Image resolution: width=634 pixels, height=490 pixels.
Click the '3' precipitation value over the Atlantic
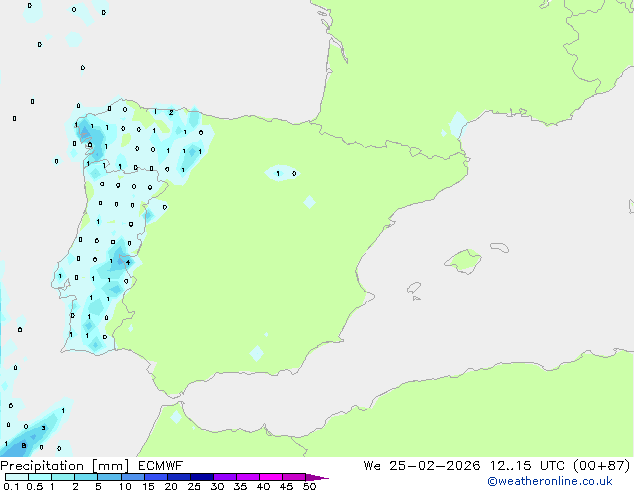(x=44, y=428)
